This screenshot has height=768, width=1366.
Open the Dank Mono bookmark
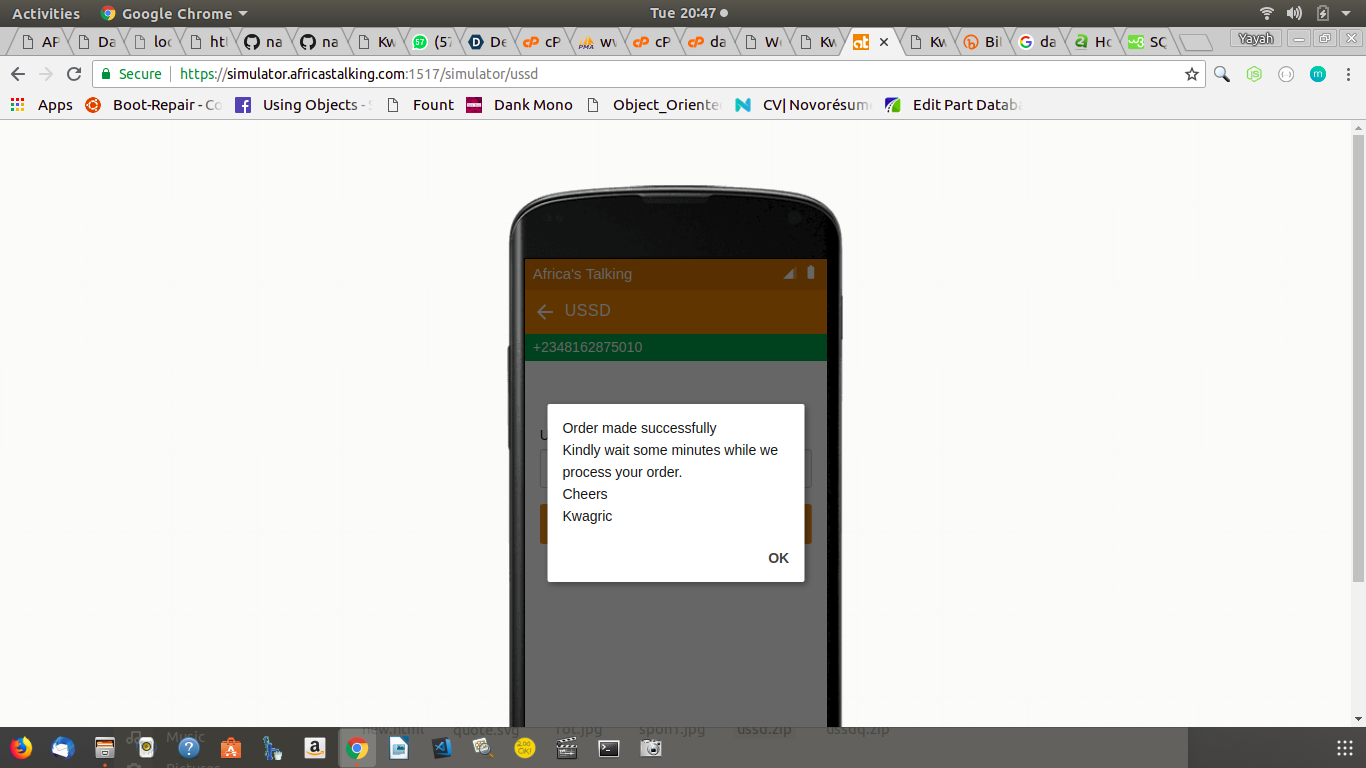[520, 105]
